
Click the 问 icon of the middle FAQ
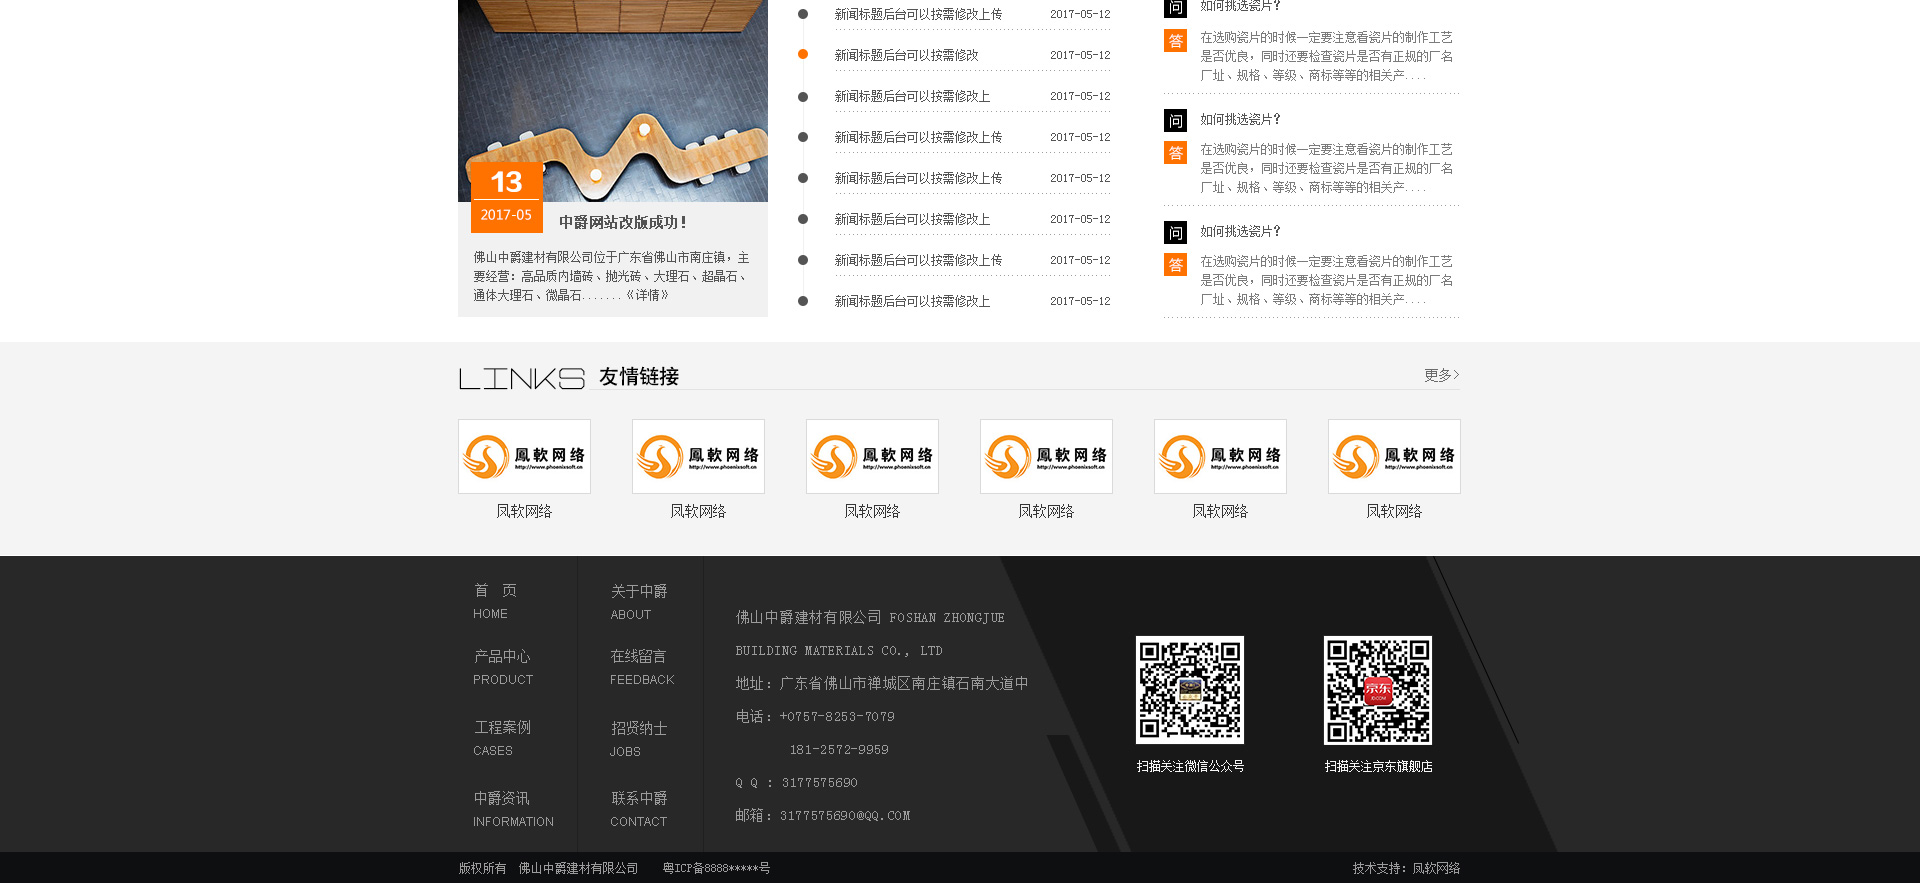click(x=1175, y=121)
